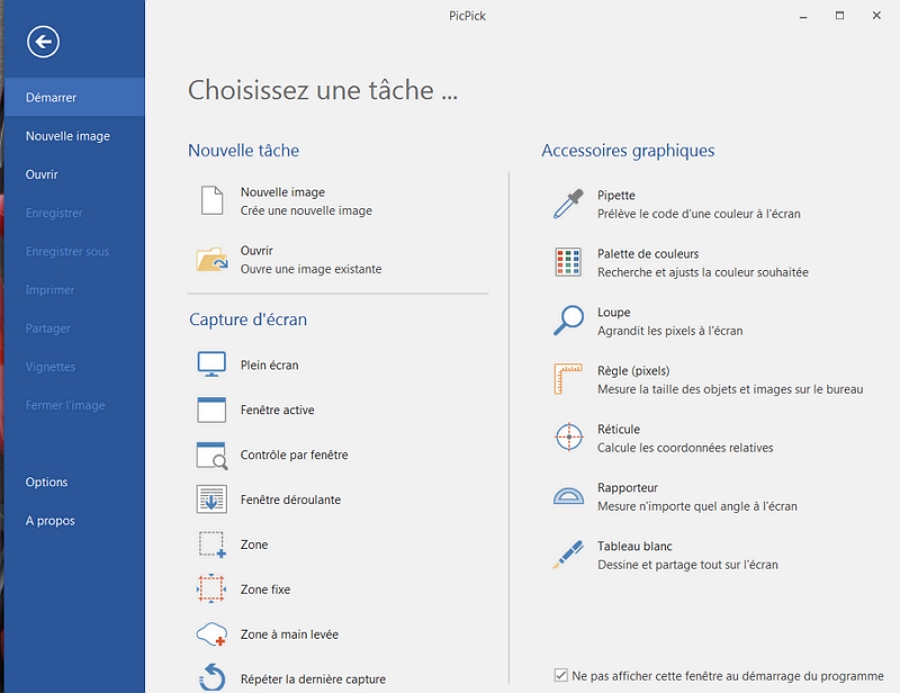
Task: Click the dashed rectangle Zone icon
Action: 212,544
